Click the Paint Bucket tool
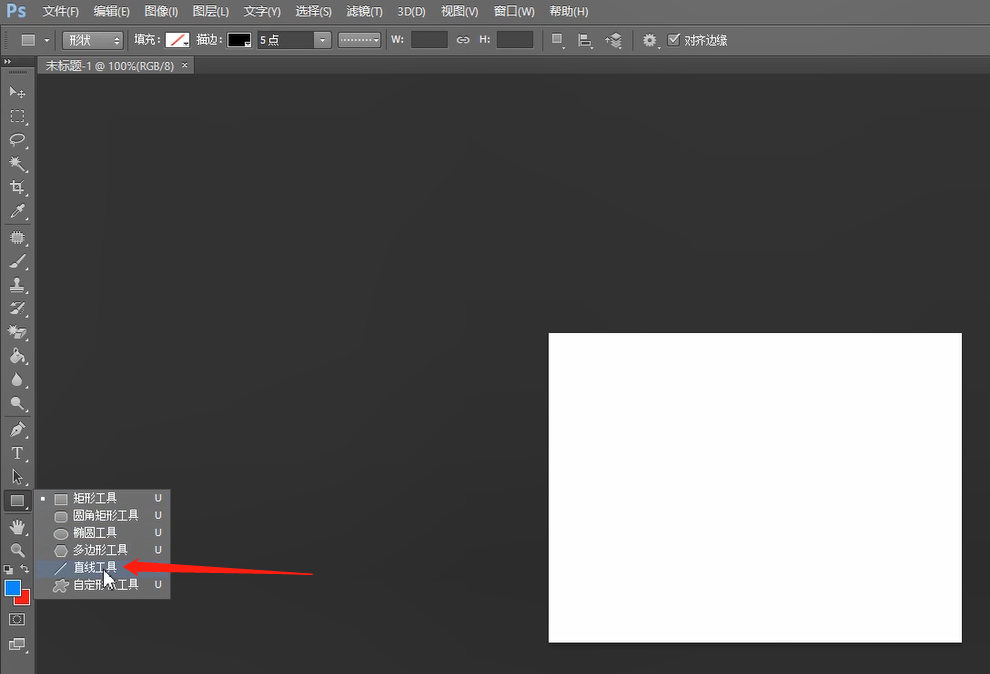990x674 pixels. tap(18, 356)
